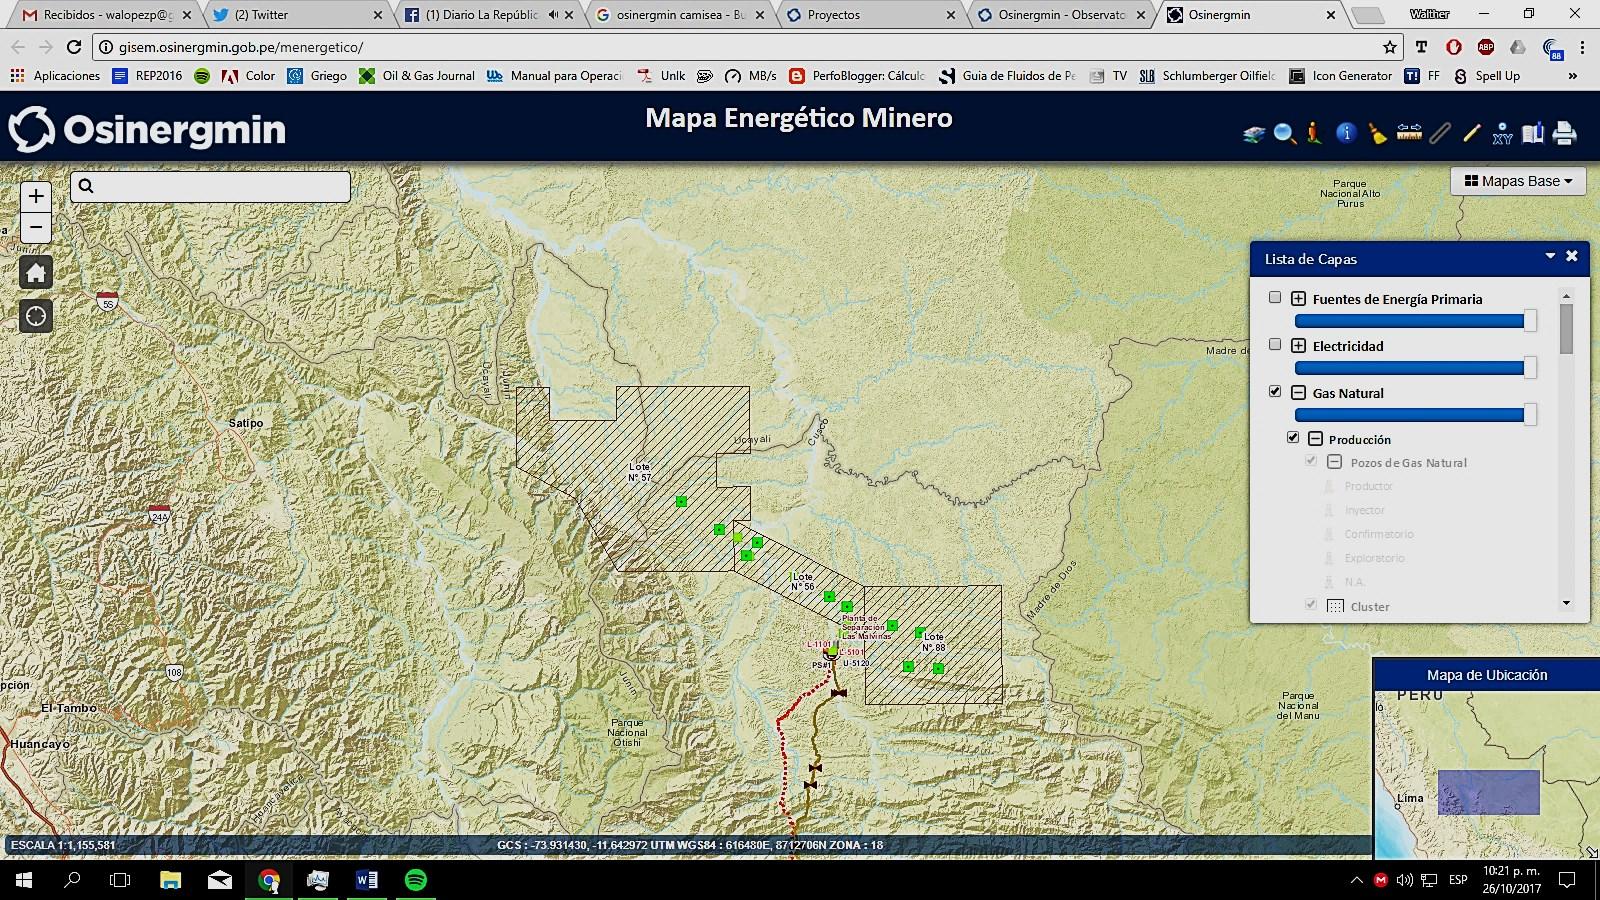
Task: Adjust the Gas Natural opacity slider
Action: coord(1415,415)
